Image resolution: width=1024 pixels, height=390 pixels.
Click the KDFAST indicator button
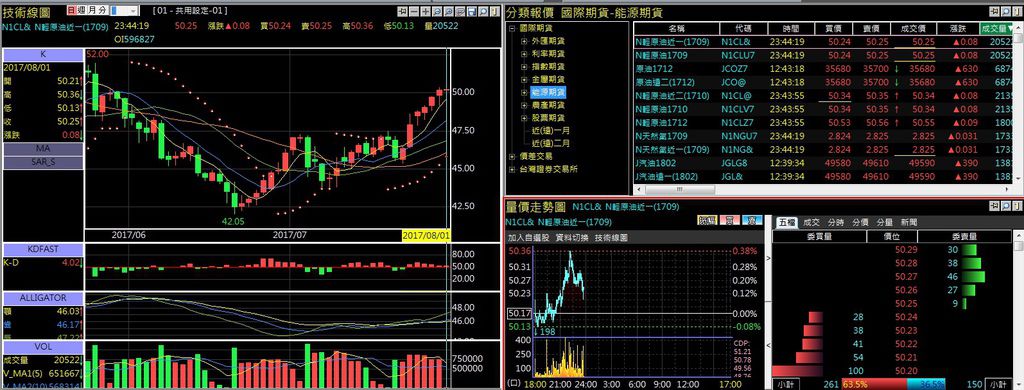point(43,250)
